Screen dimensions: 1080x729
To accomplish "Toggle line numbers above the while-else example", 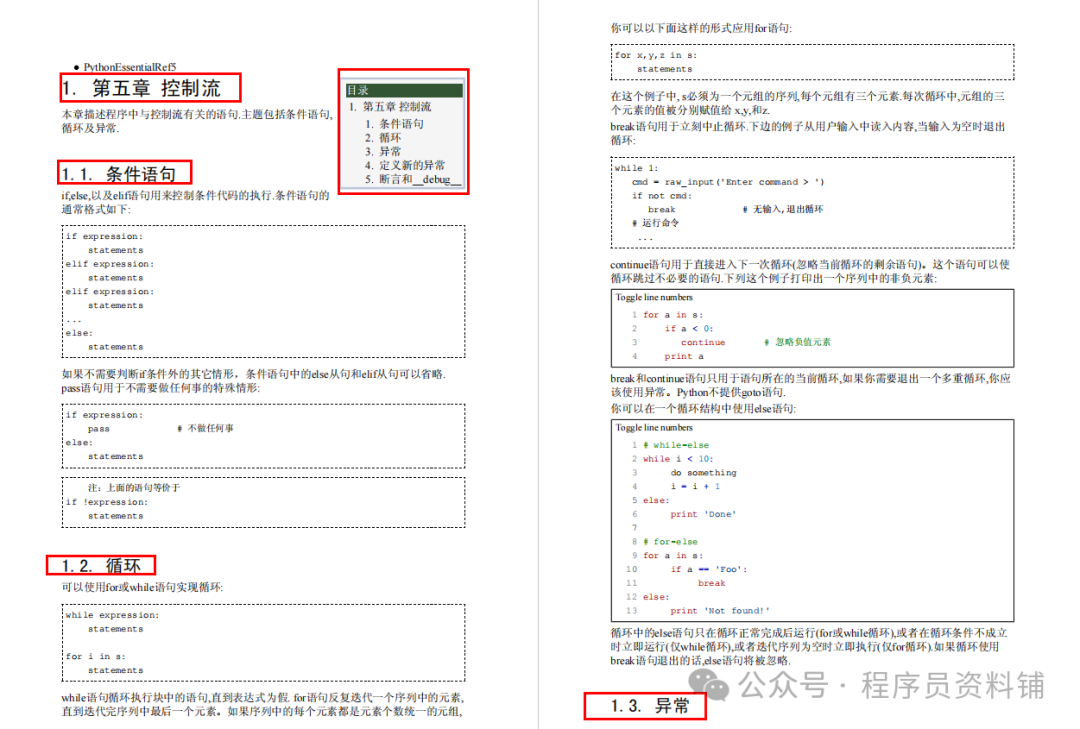I will (654, 428).
